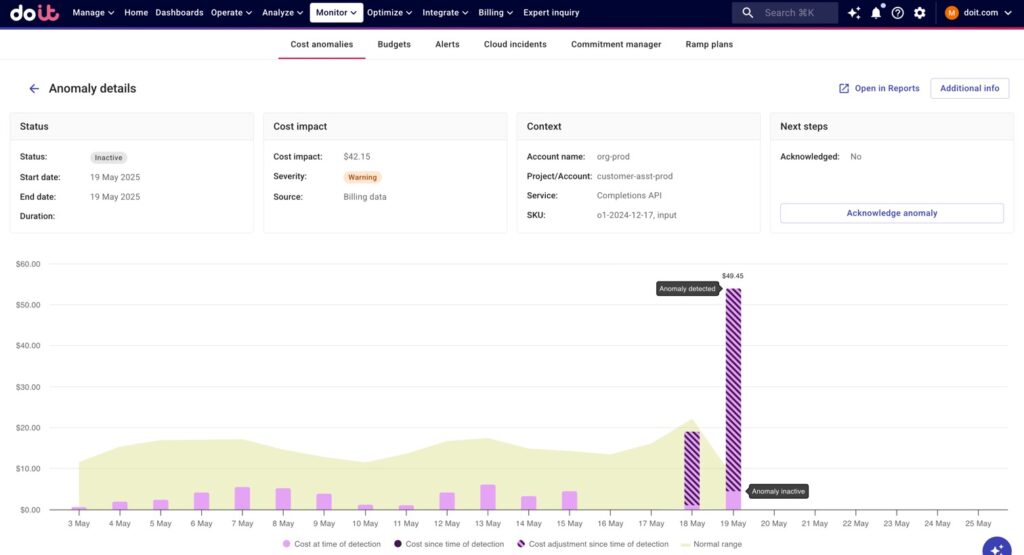Click the back arrow beside Anomaly details
The width and height of the screenshot is (1024, 555).
coord(34,88)
